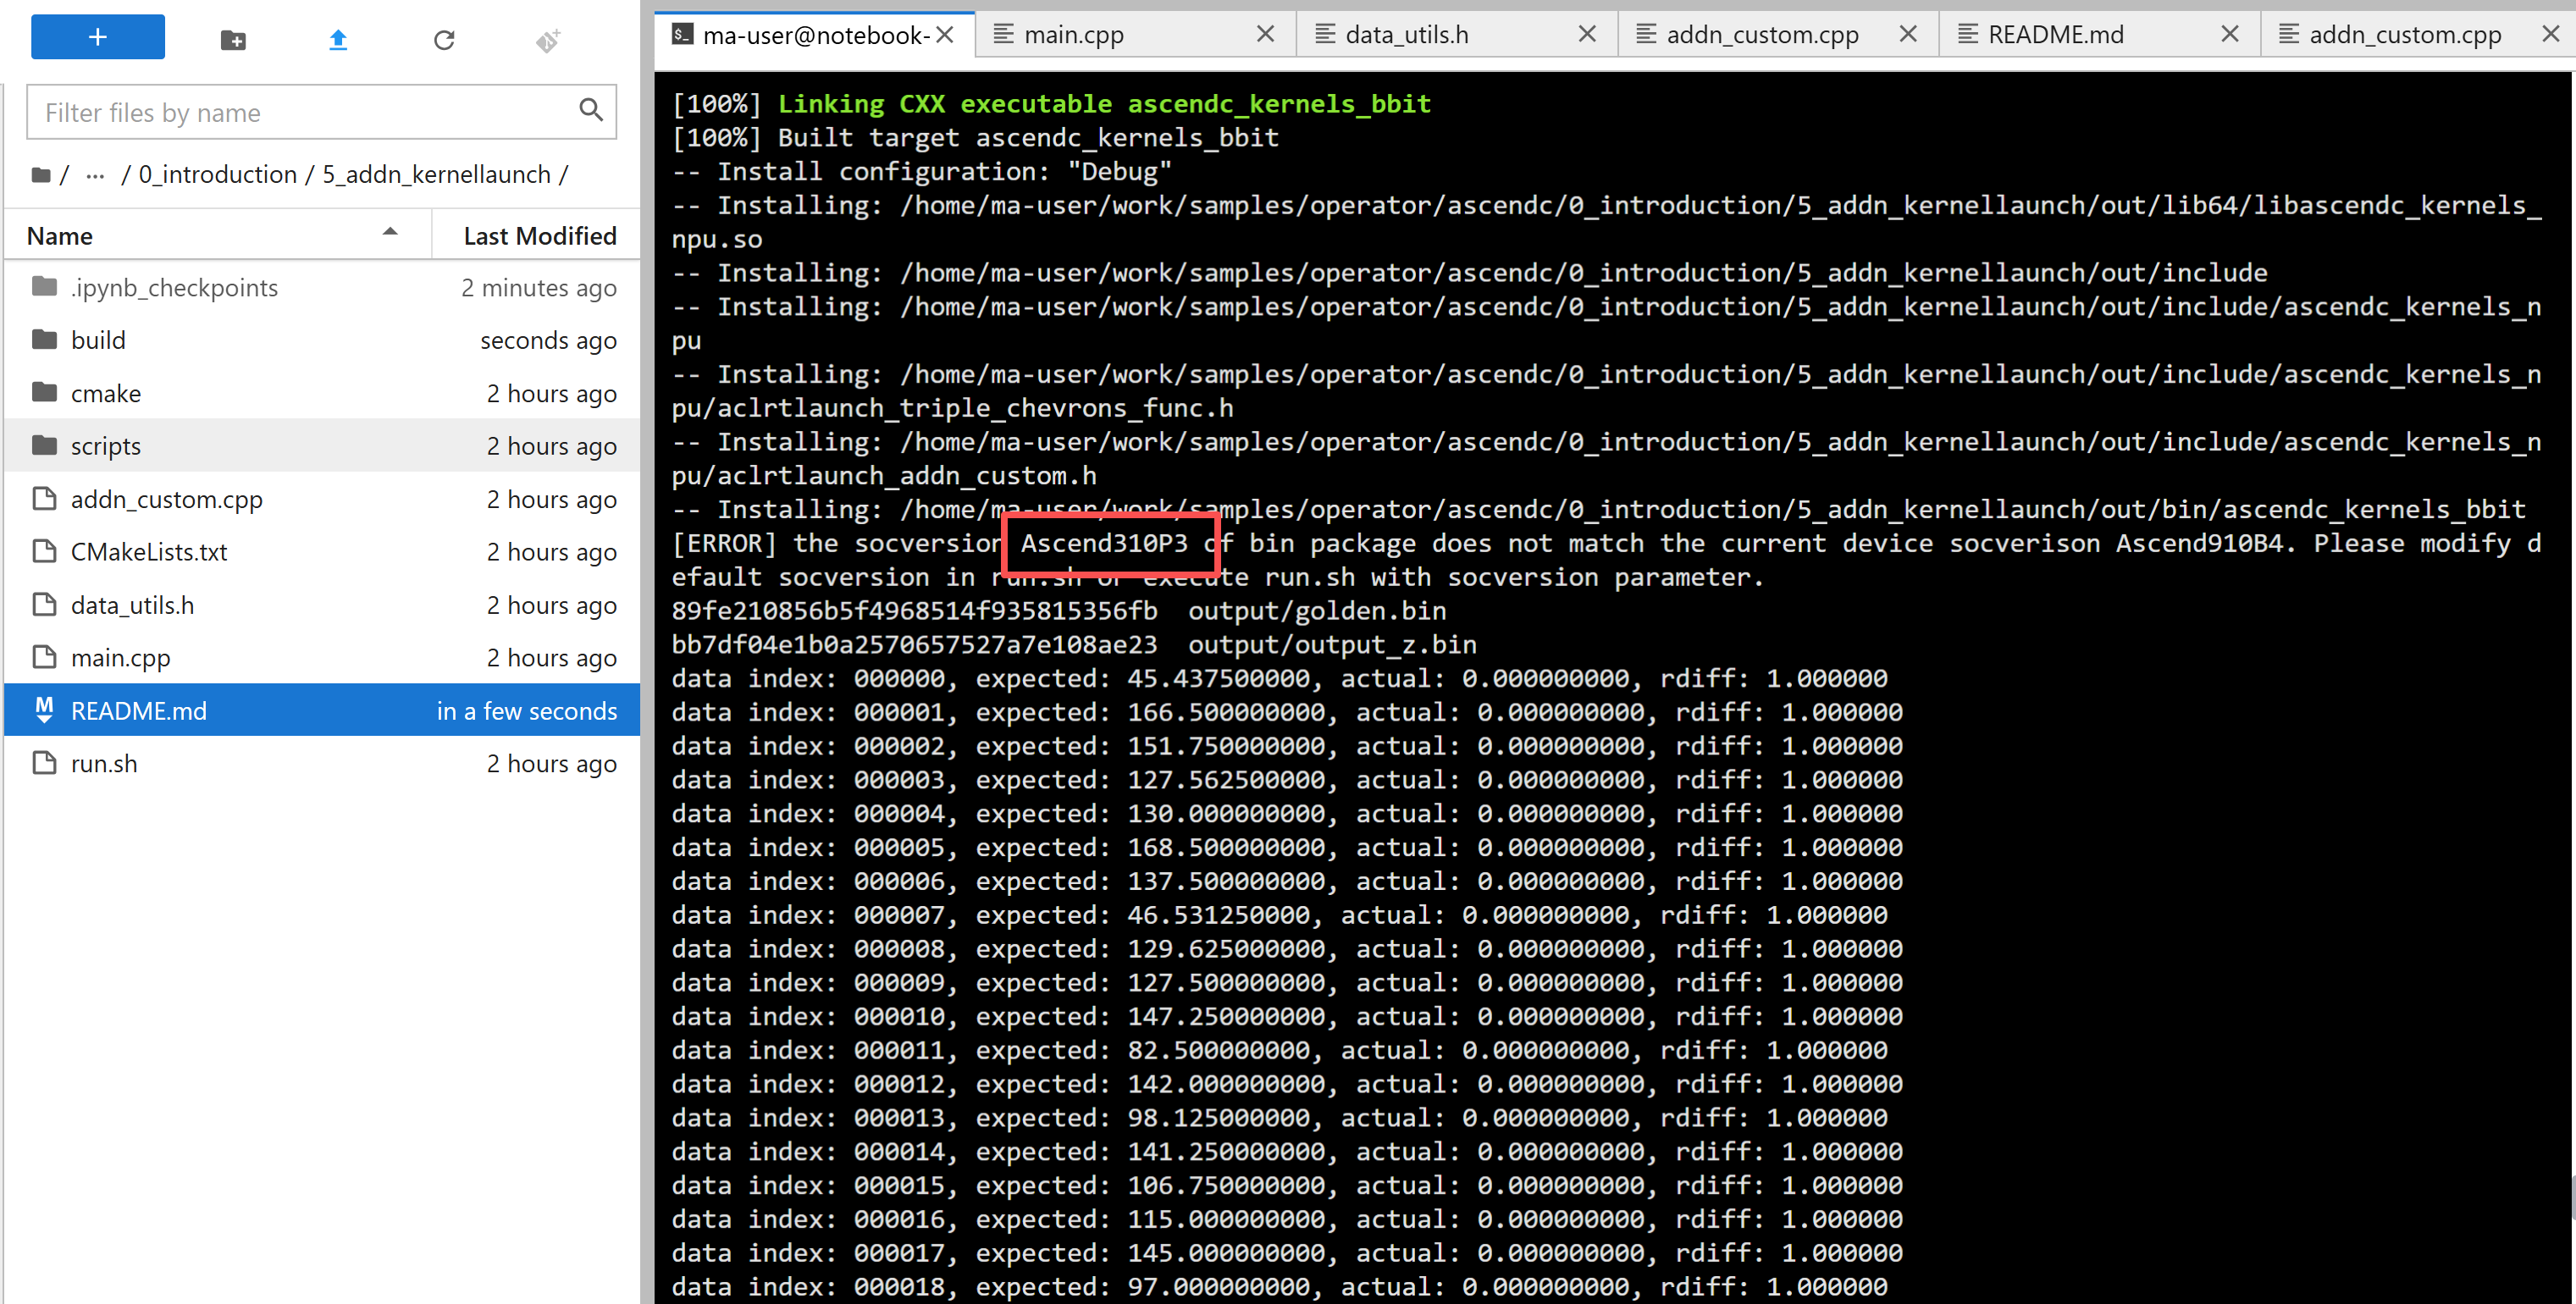The height and width of the screenshot is (1304, 2576).
Task: Select CMakeLists.txt in file list
Action: click(x=322, y=552)
